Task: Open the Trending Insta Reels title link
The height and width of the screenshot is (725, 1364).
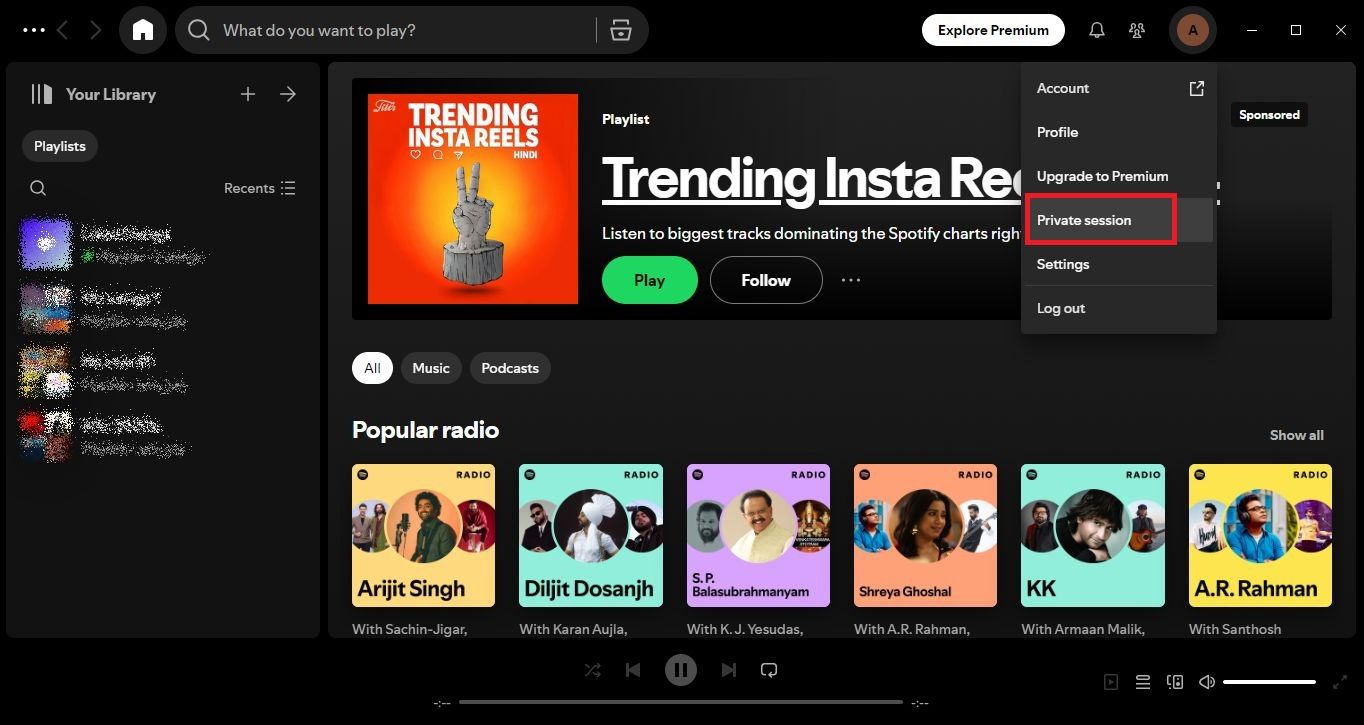Action: tap(810, 178)
